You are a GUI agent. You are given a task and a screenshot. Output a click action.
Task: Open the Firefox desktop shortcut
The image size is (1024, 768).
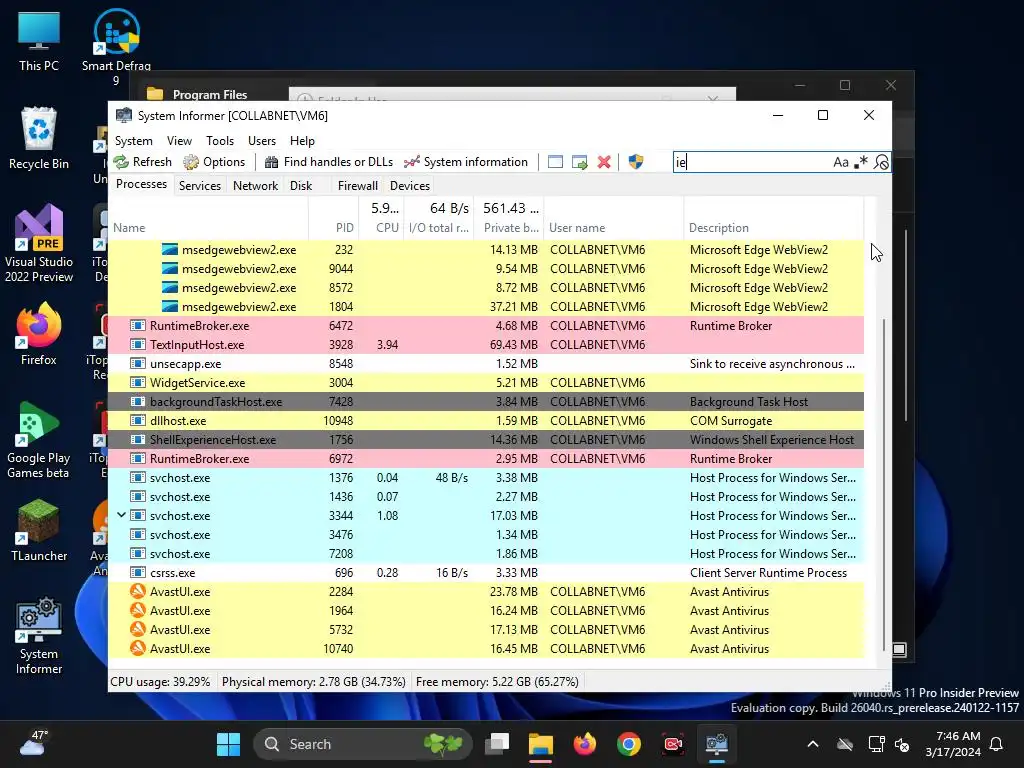pos(39,334)
